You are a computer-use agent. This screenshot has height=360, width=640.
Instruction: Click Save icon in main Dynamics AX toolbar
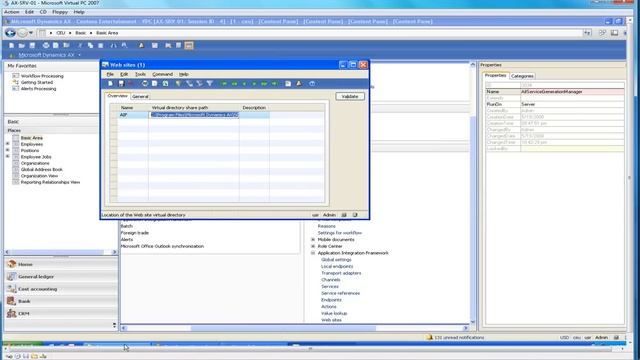(x=32, y=45)
